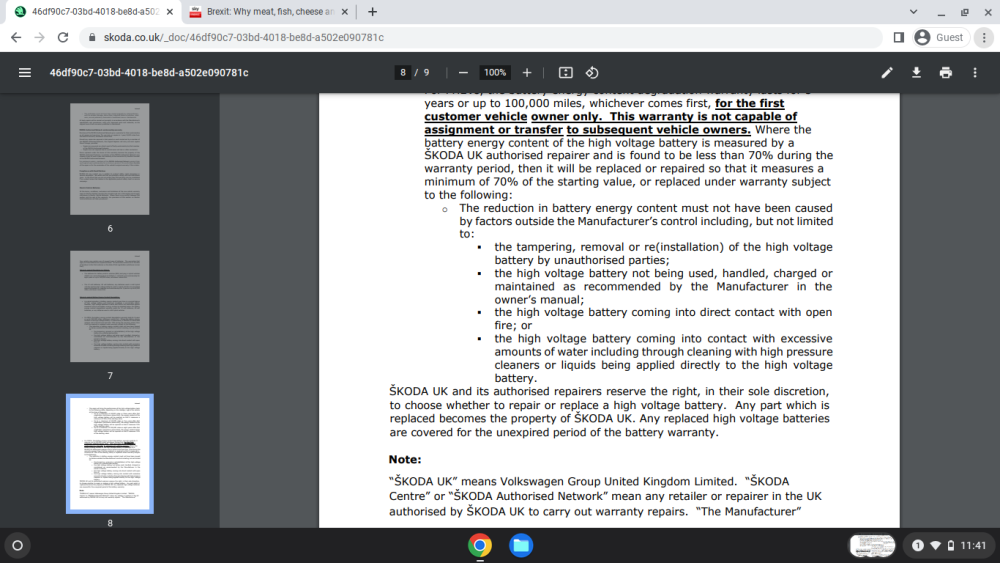Rotate the document counterclockwise
1000x563 pixels.
592,73
